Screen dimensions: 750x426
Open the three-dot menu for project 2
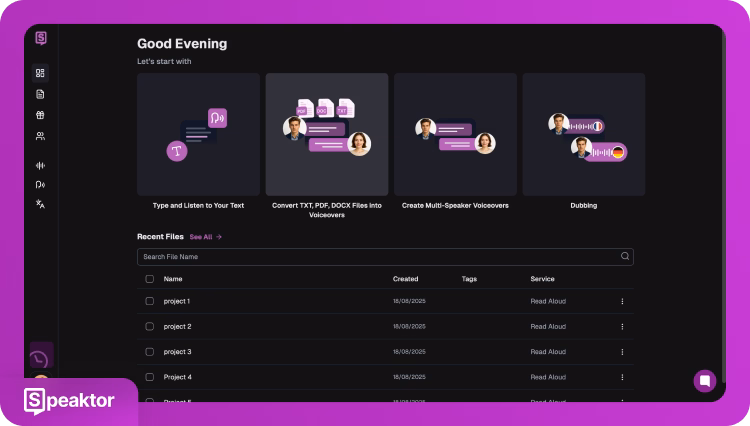(x=622, y=327)
